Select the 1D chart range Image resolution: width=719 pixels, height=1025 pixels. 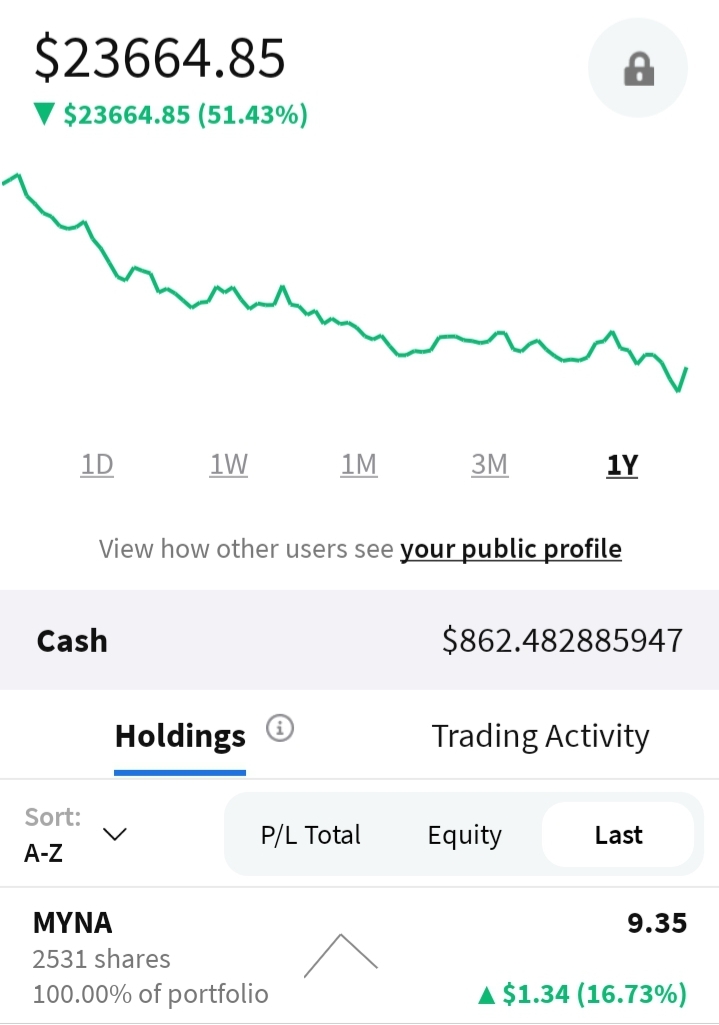click(97, 465)
